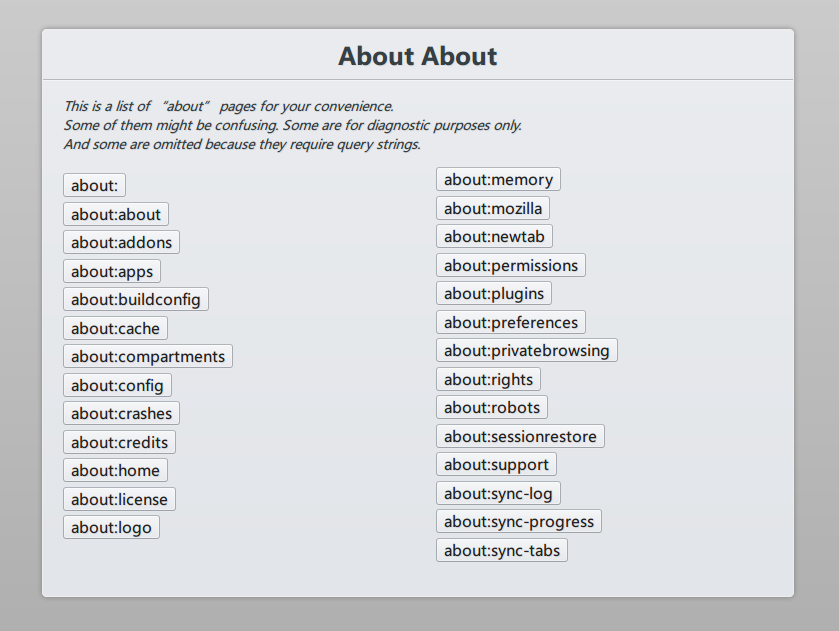The image size is (839, 631).
Task: Open the about:addons link
Action: (x=121, y=242)
